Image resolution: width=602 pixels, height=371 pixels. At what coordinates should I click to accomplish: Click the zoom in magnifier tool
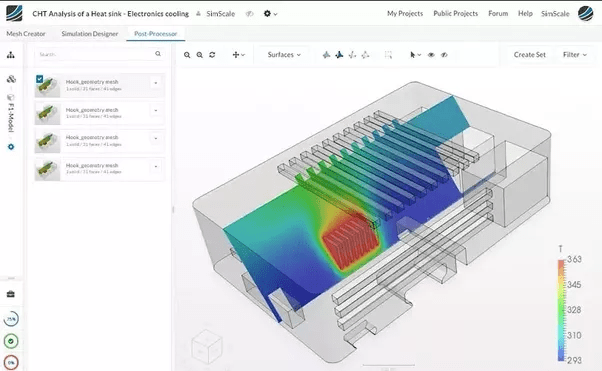point(187,55)
